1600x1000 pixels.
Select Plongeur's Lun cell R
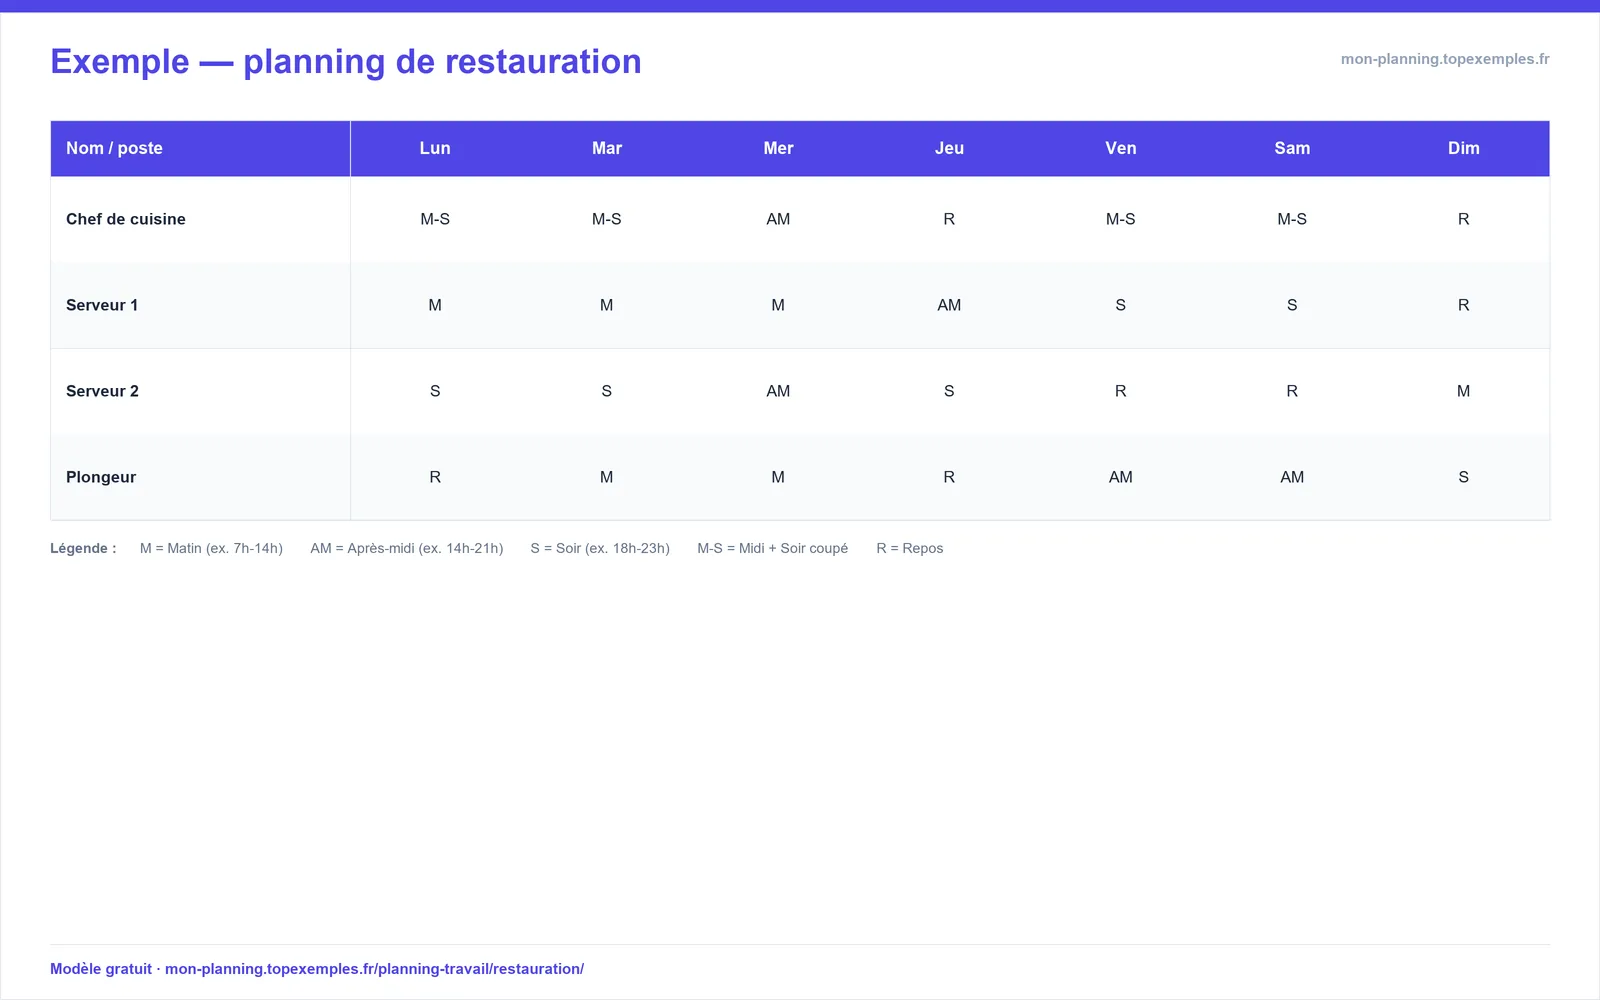[435, 477]
